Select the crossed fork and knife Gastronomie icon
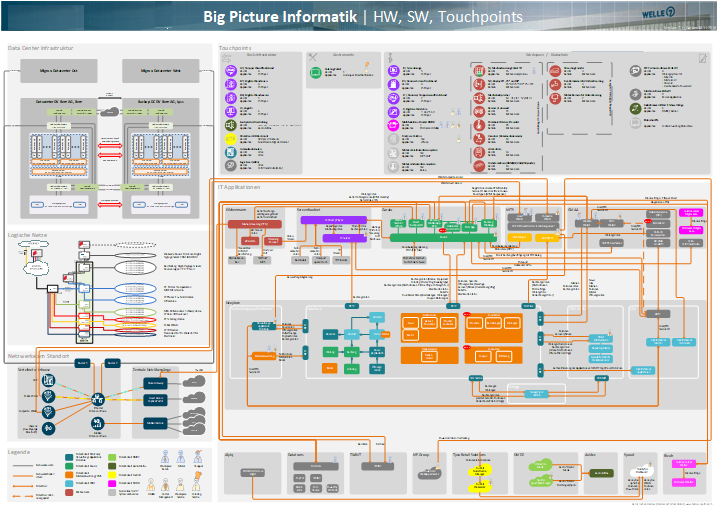 point(313,55)
